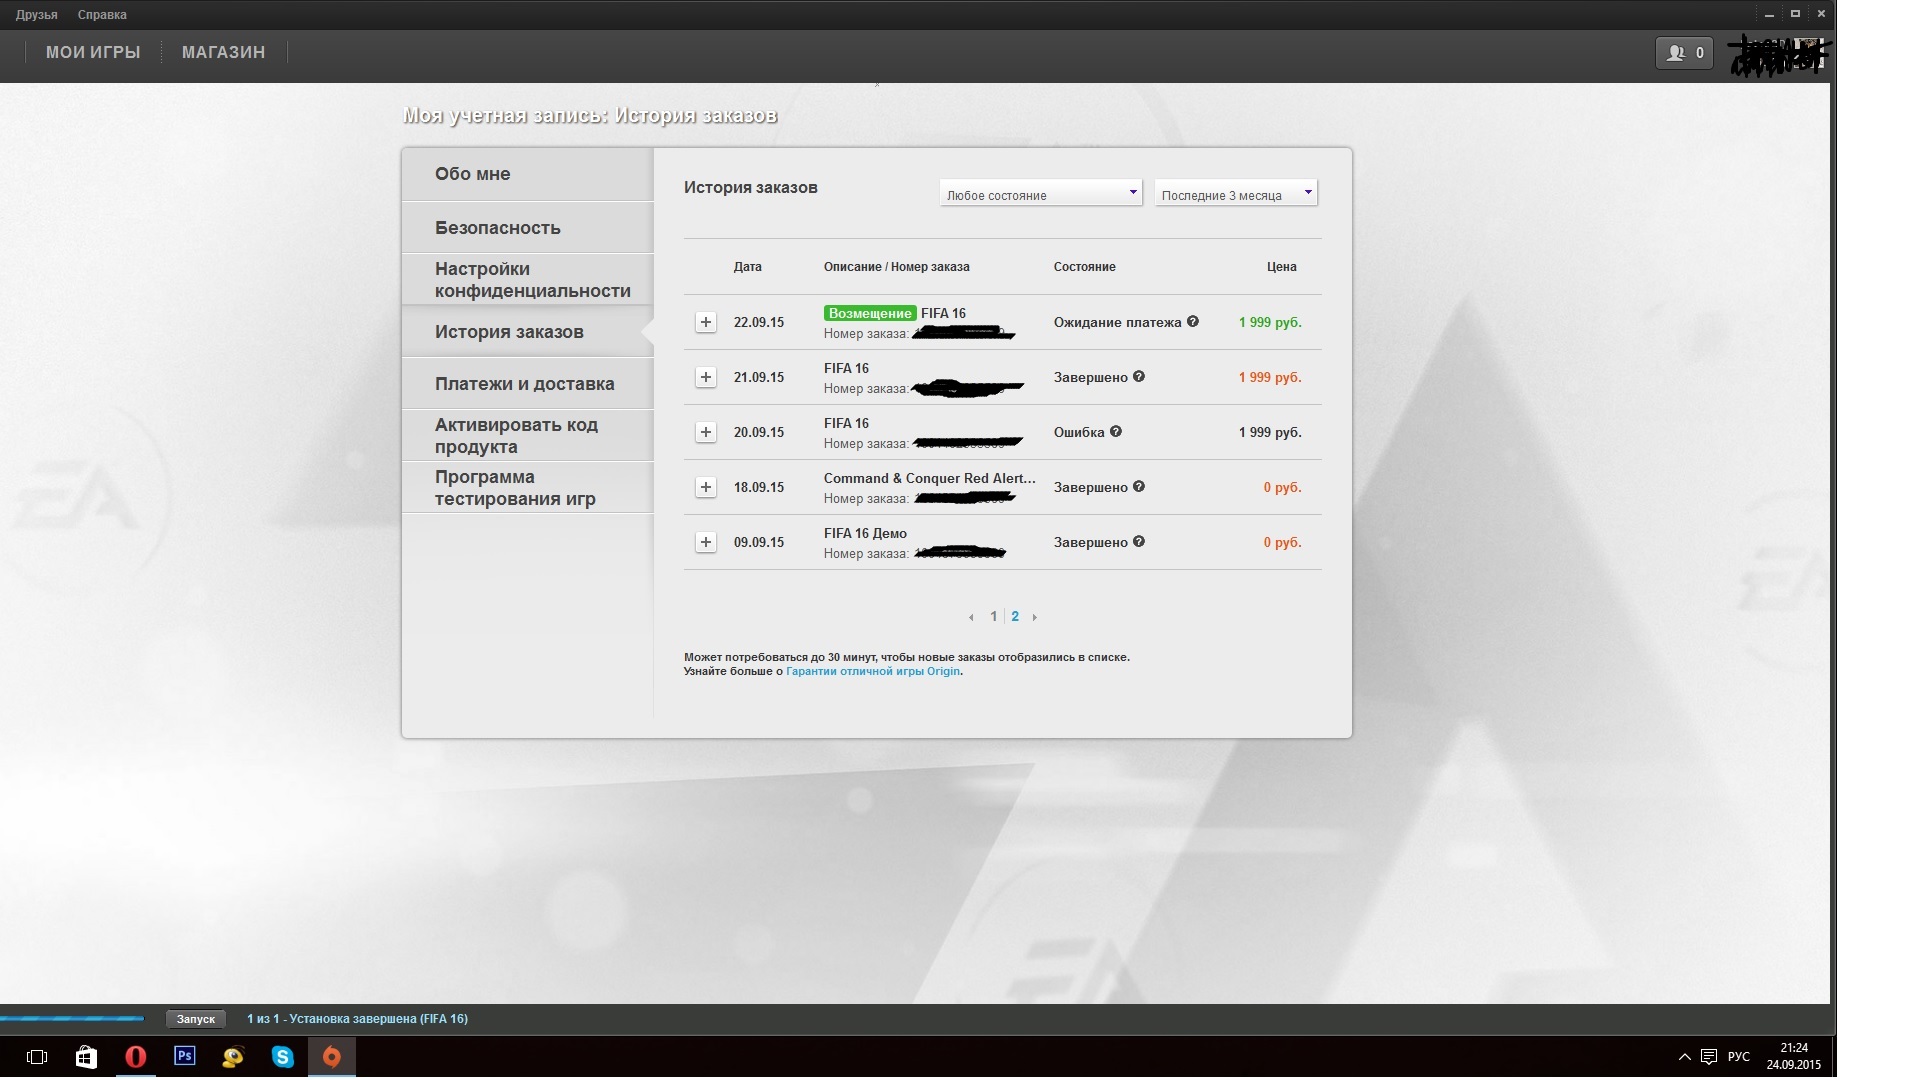Go to orders page 1
This screenshot has width=1920, height=1080.
click(x=993, y=617)
